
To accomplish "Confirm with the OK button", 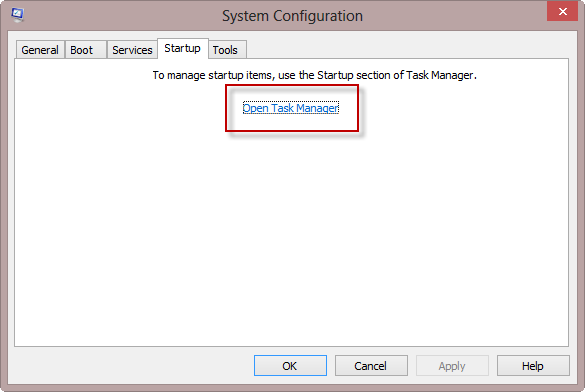I will [x=290, y=366].
